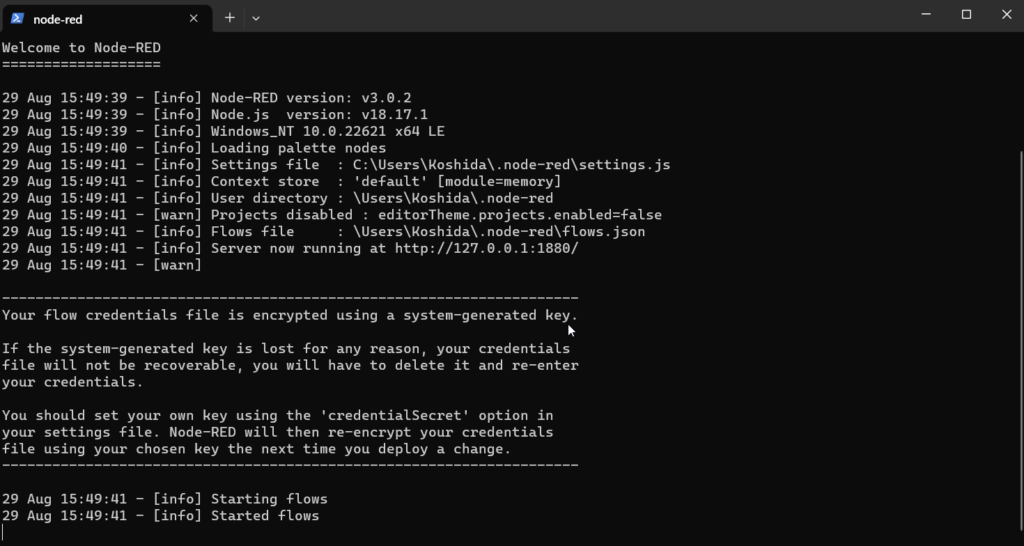The image size is (1024, 546).
Task: Click the http://127.0.0.1:1880/ server URL
Action: [x=486, y=248]
